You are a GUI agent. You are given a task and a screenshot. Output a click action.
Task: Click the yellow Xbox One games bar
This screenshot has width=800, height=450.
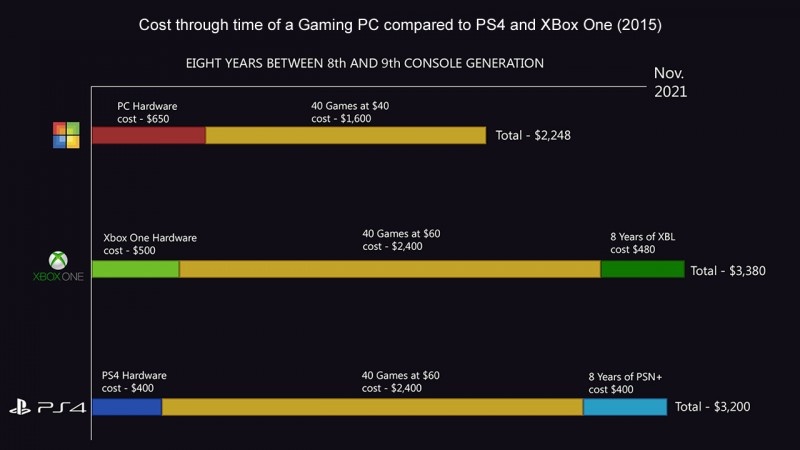point(389,269)
